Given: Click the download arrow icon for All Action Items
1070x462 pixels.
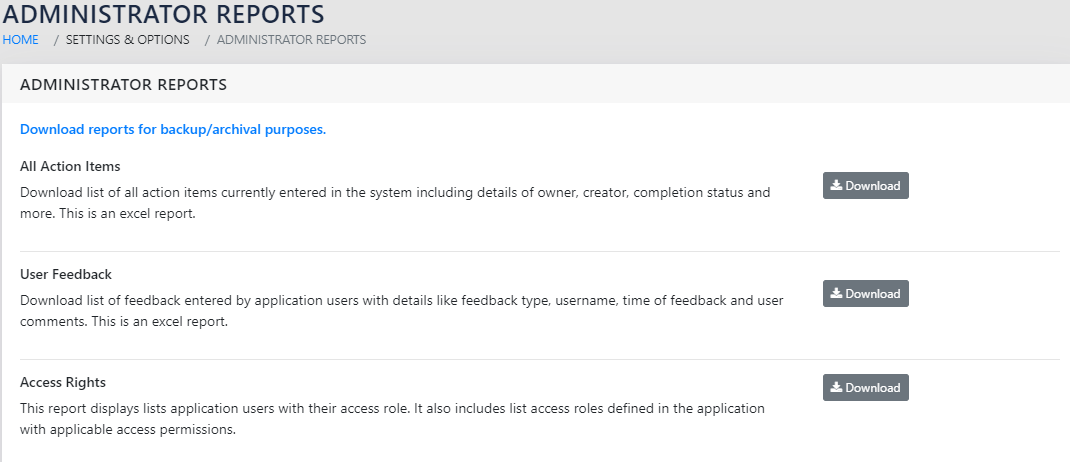Looking at the screenshot, I should pyautogui.click(x=836, y=186).
